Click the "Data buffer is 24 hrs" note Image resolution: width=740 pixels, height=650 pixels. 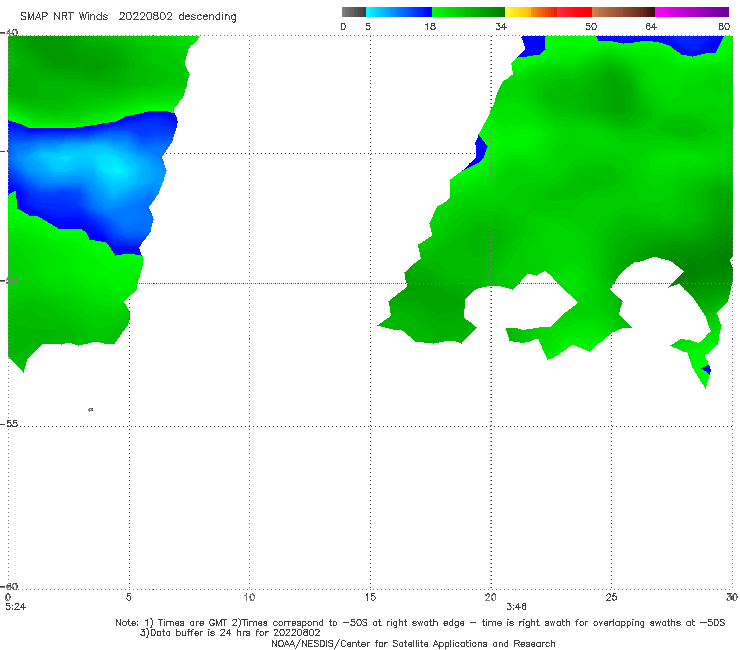pos(230,633)
